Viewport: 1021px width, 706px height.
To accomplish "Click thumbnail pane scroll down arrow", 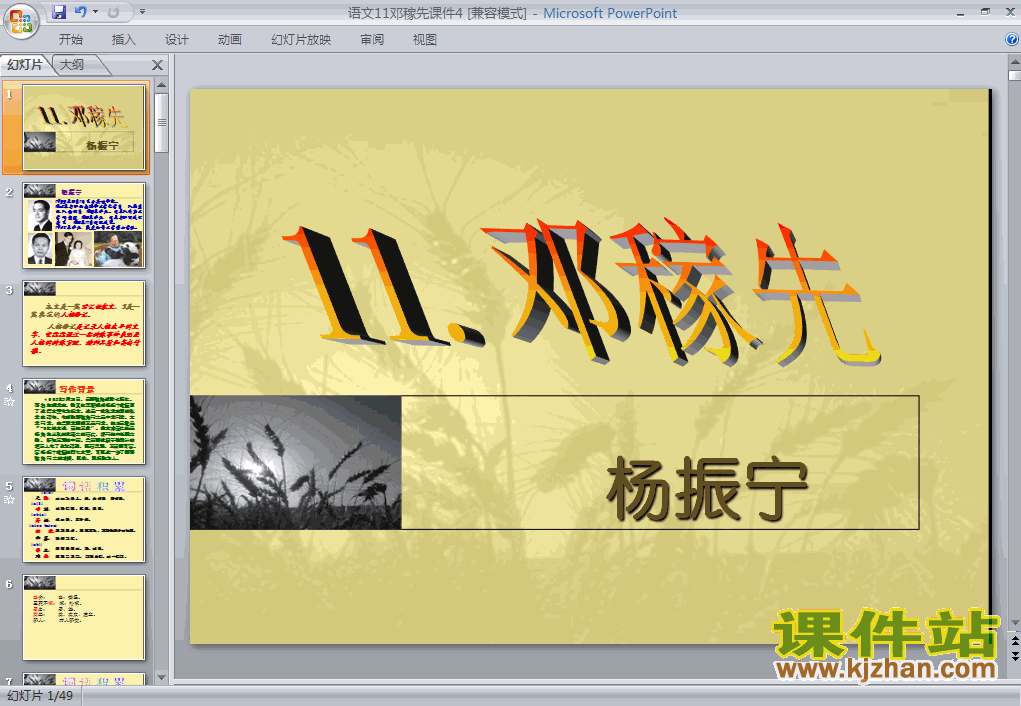I will coord(161,677).
